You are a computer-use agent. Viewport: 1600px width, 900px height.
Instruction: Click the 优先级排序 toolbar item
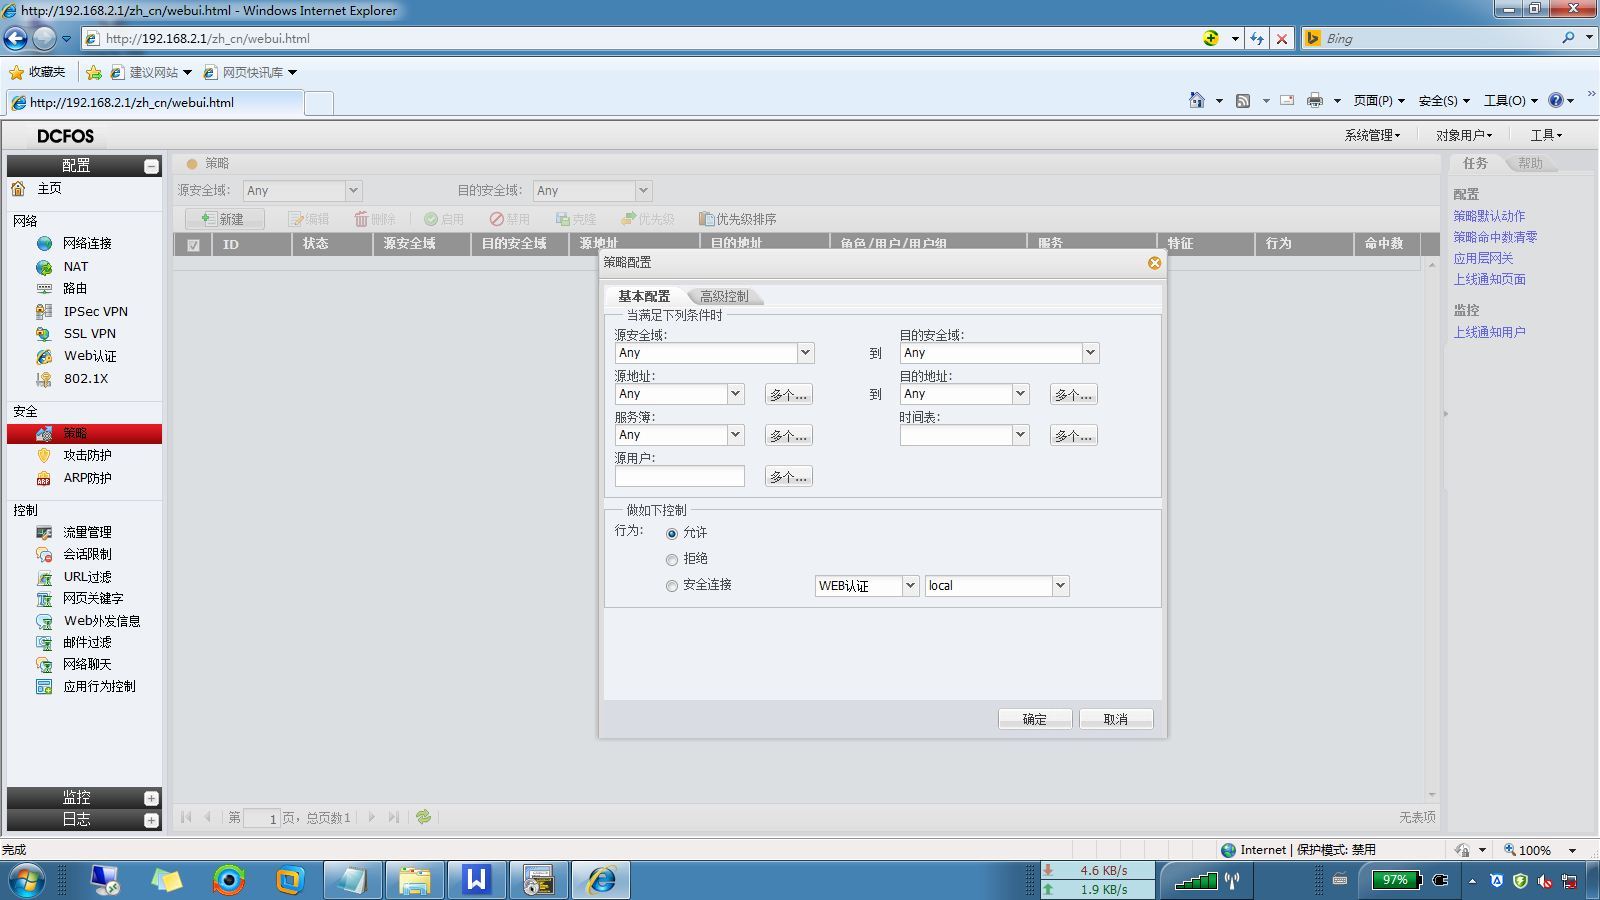[x=738, y=219]
